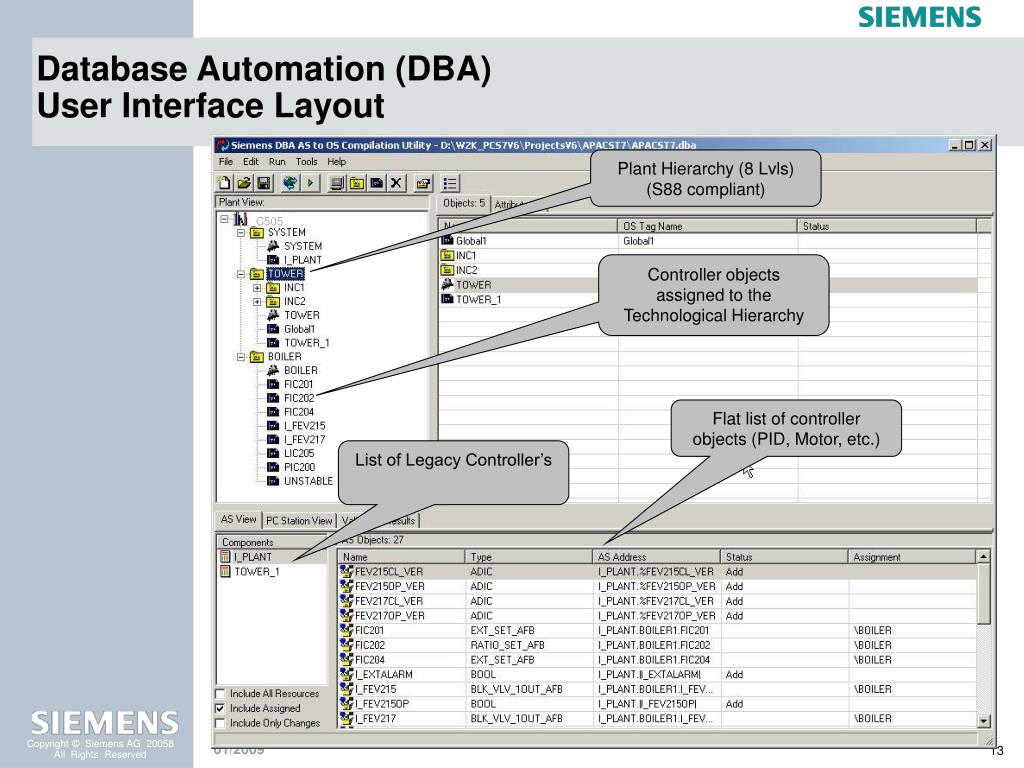This screenshot has height=768, width=1024.
Task: Click the New file toolbar icon
Action: tap(224, 183)
